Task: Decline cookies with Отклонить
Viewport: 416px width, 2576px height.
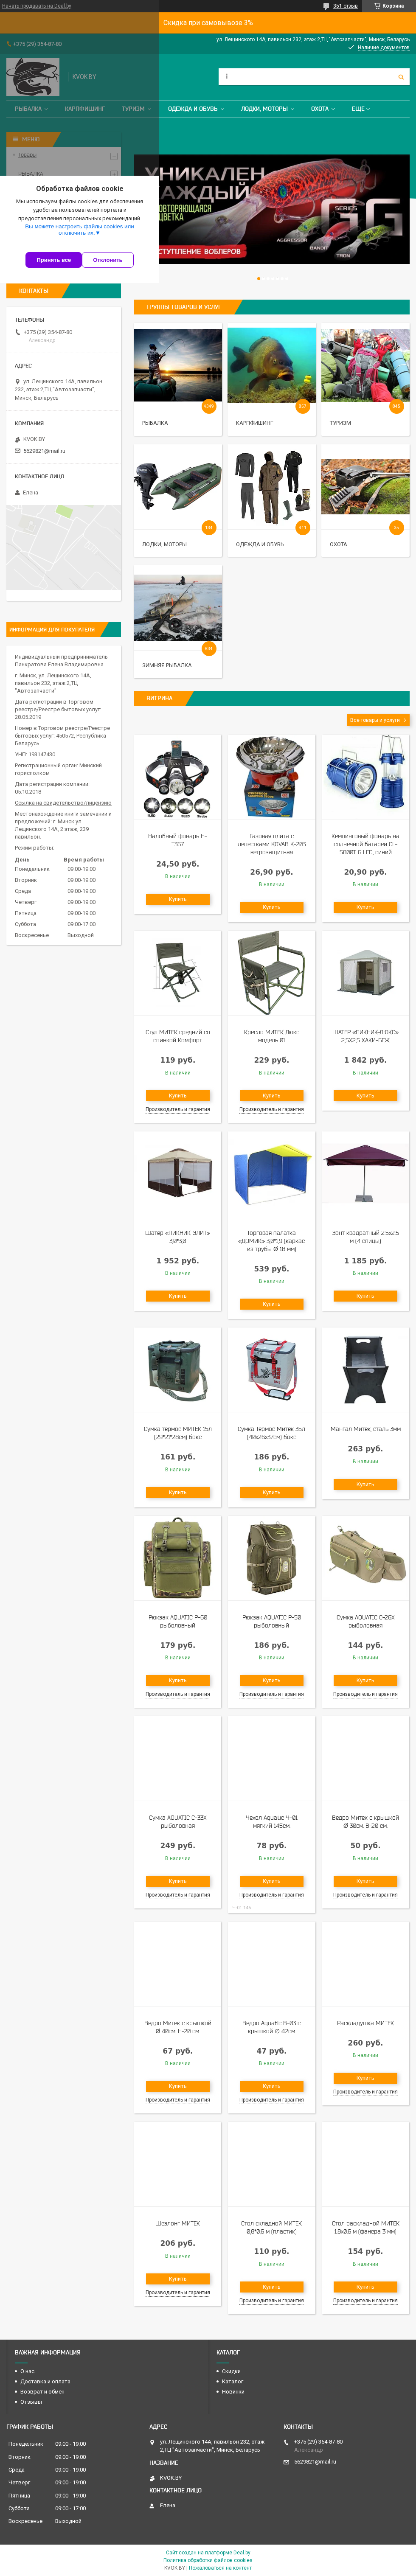Action: click(x=108, y=260)
